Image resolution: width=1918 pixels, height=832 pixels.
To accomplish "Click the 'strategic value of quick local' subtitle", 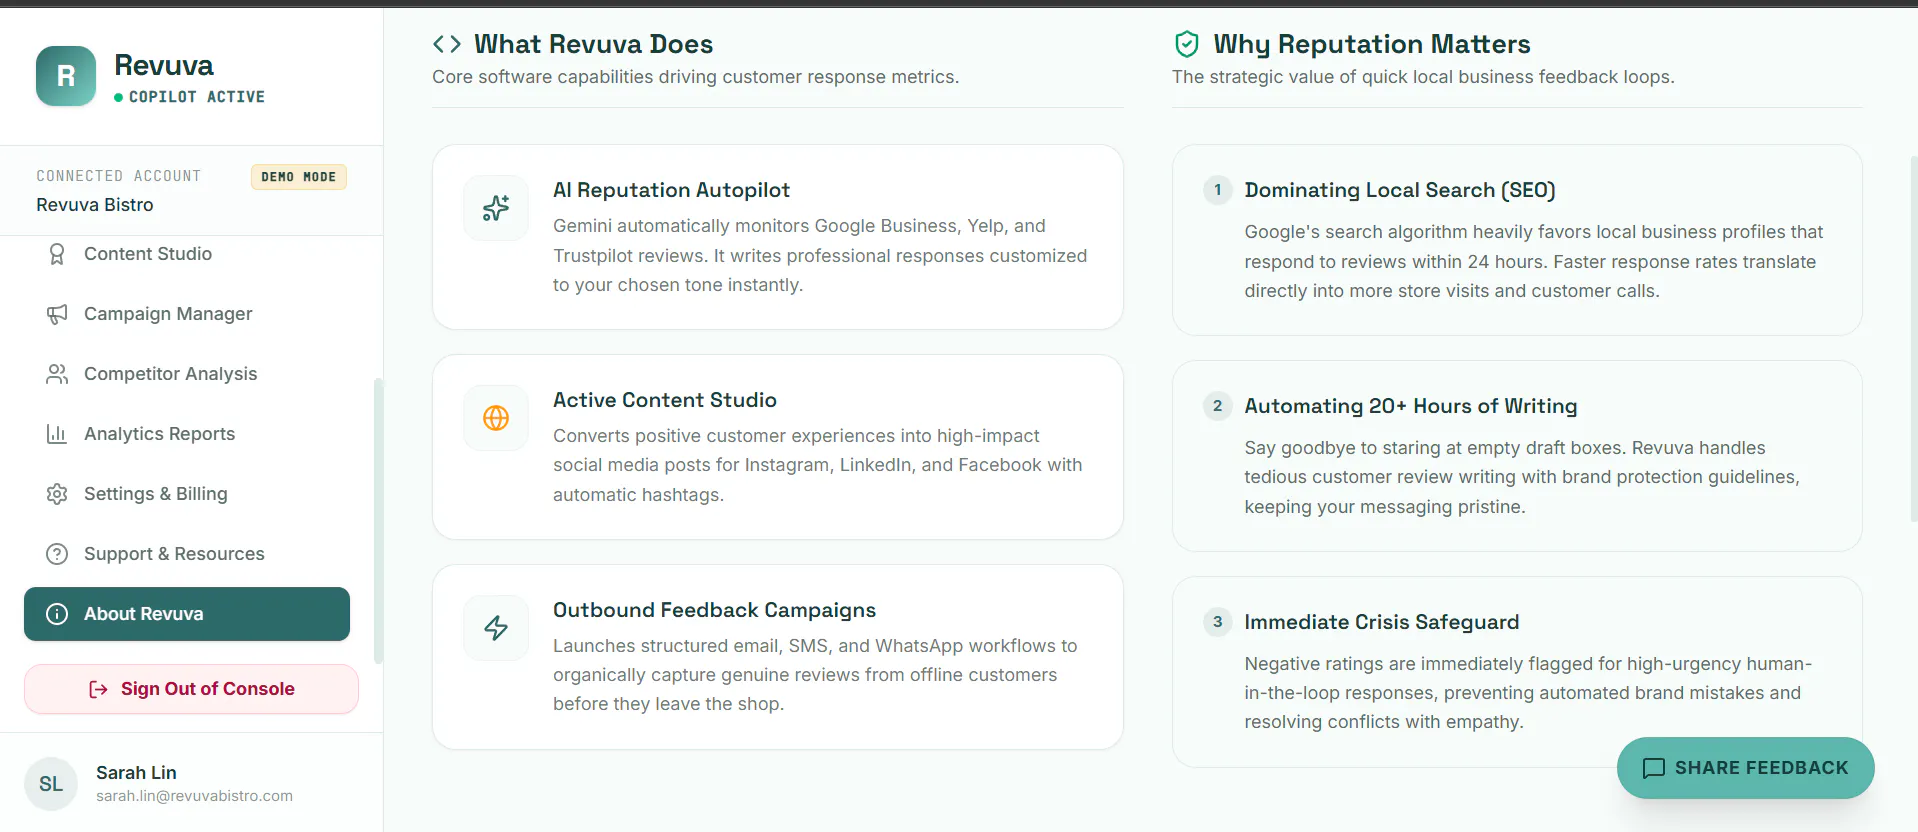I will (x=1423, y=77).
